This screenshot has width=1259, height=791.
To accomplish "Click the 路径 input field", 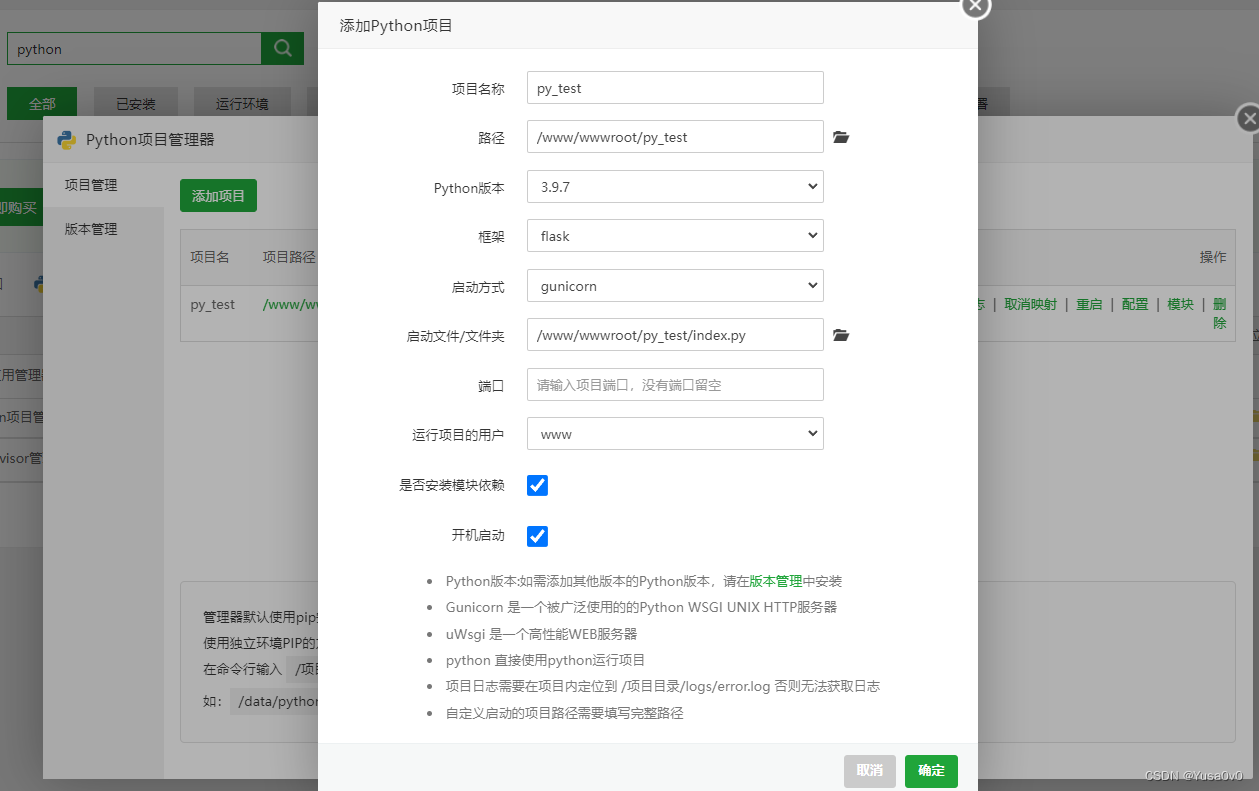I will coord(675,137).
